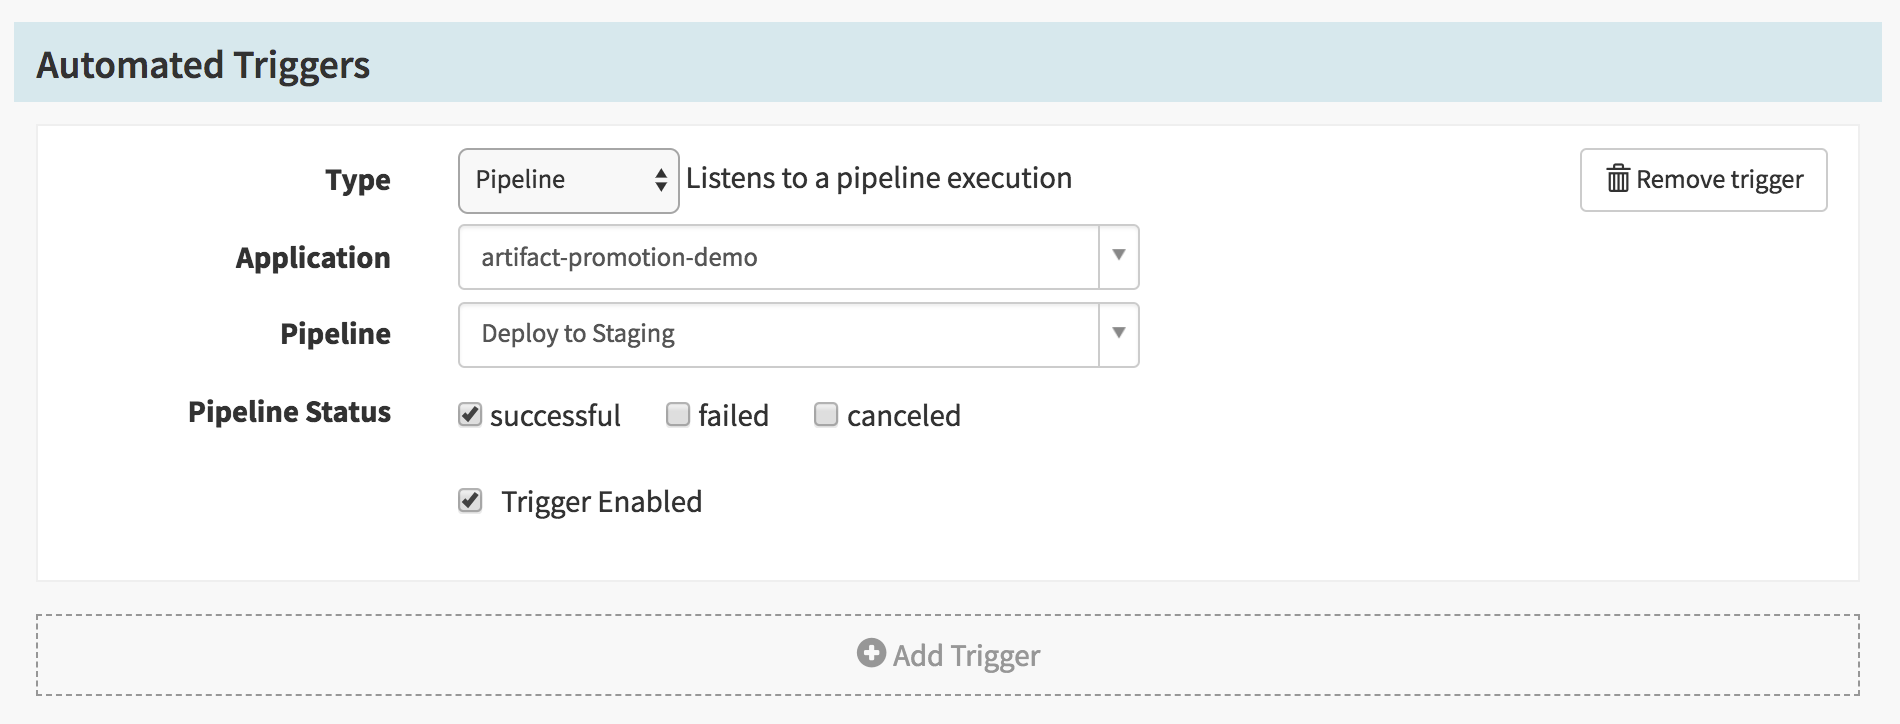
Task: Disable the Trigger Enabled checkbox
Action: [x=470, y=500]
